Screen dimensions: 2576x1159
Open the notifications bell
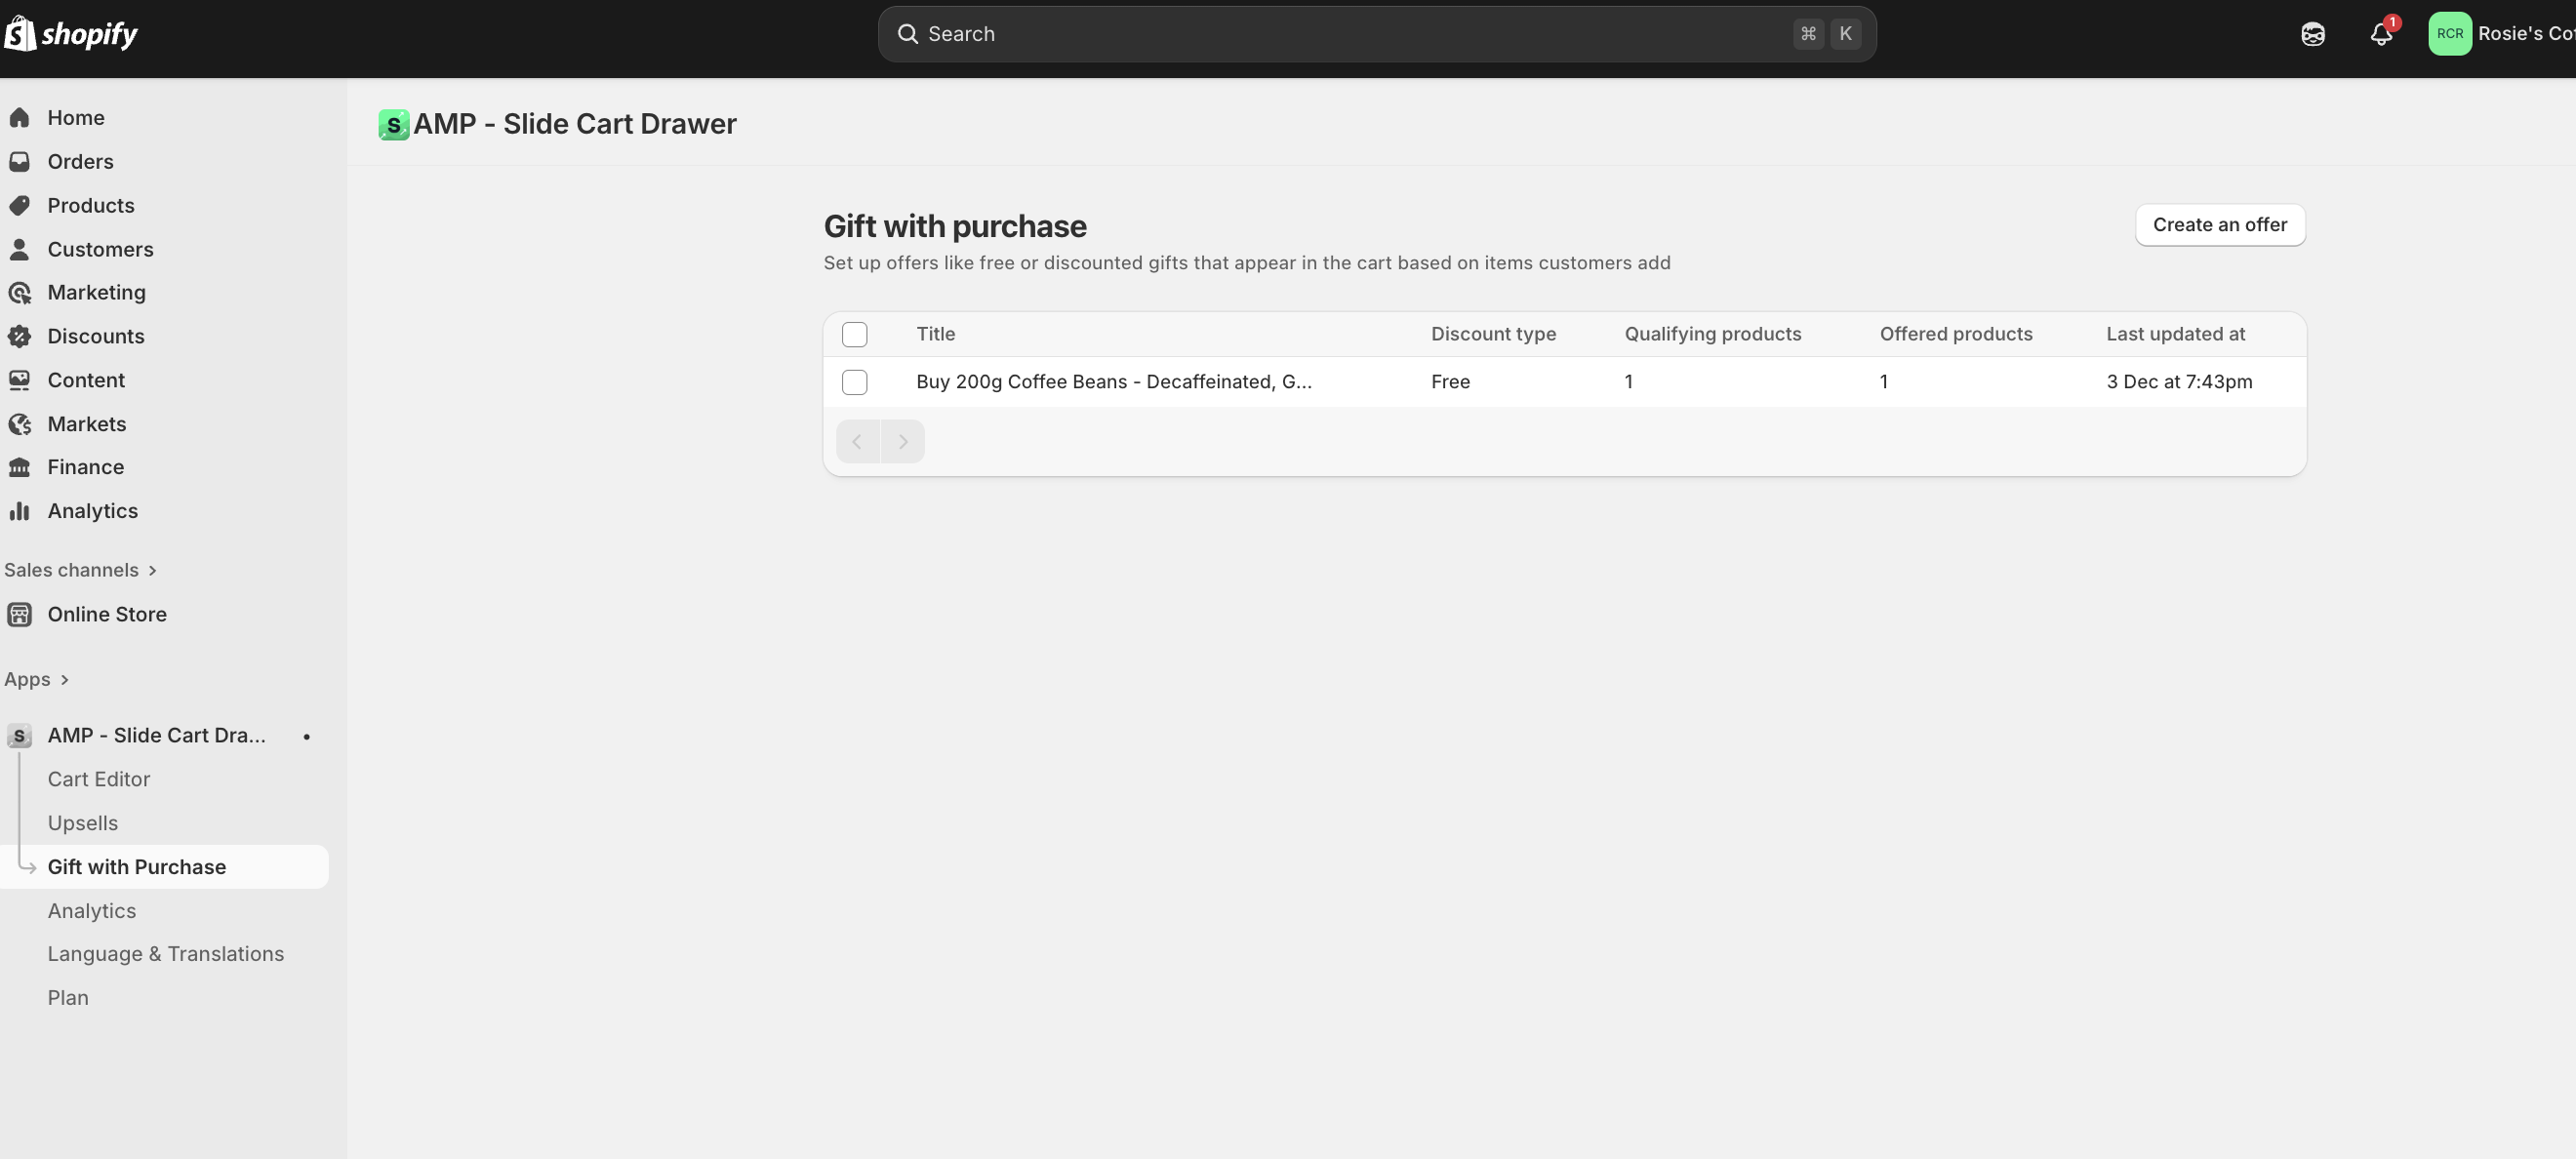[2381, 34]
